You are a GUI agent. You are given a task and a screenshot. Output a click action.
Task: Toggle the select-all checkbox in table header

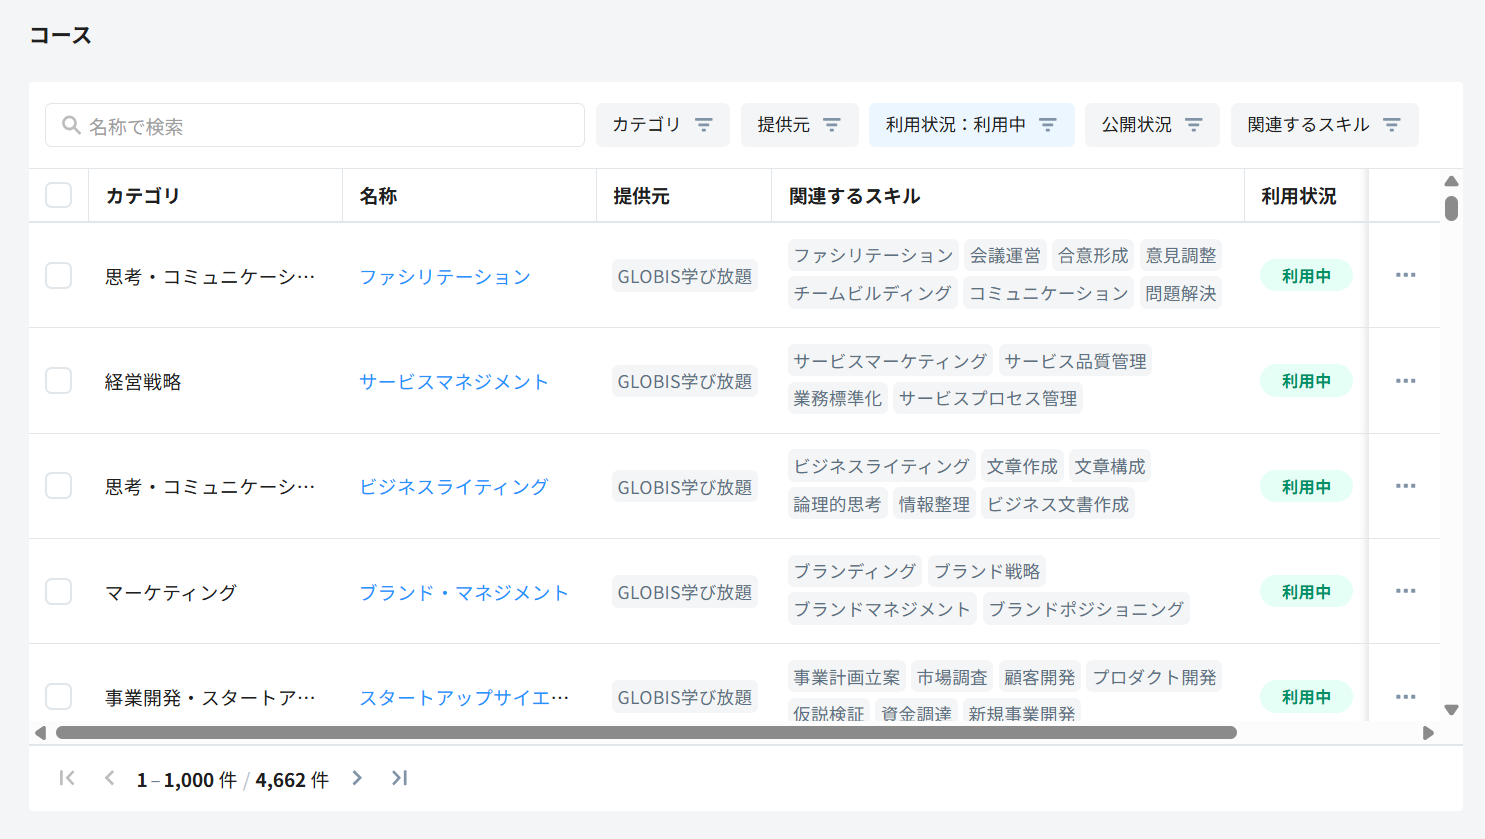(59, 195)
